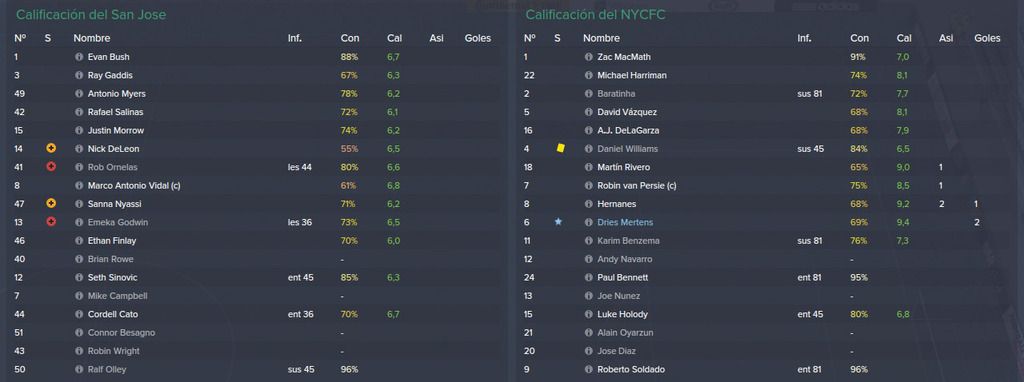
Task: Open info icon beside Dries Mertens
Action: tap(588, 222)
